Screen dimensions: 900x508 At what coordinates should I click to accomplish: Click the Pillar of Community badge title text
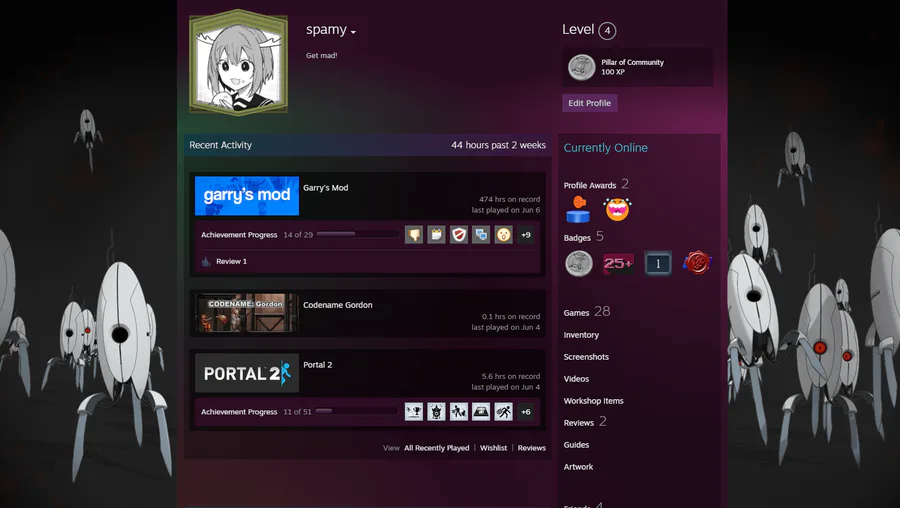point(633,62)
